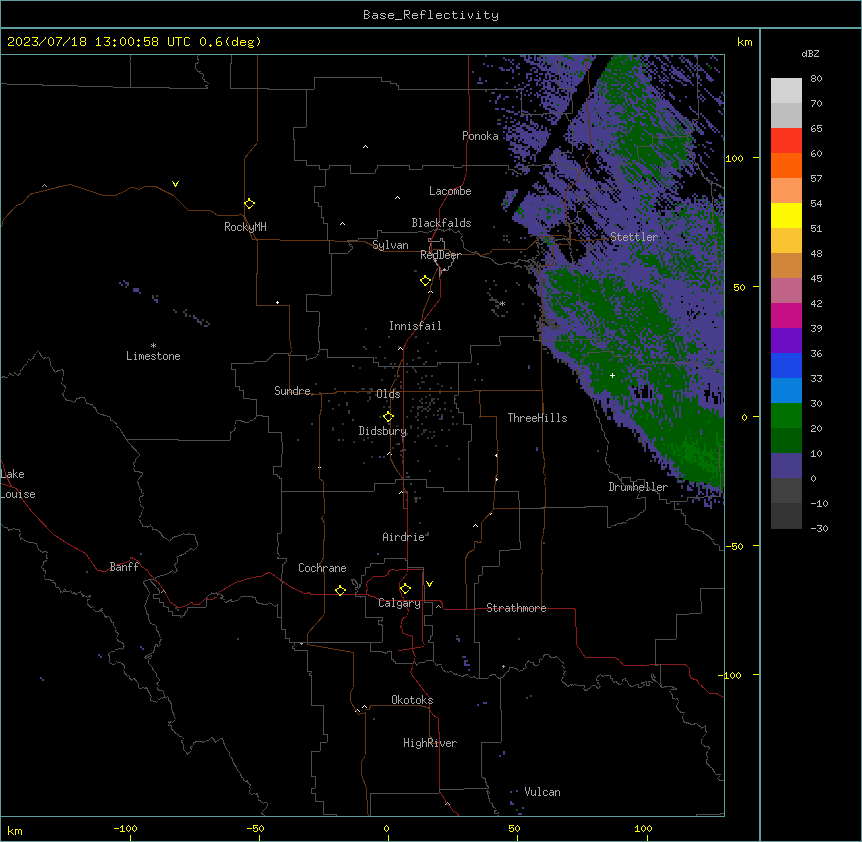Select the Drumheller city label
The width and height of the screenshot is (862, 842).
click(638, 487)
